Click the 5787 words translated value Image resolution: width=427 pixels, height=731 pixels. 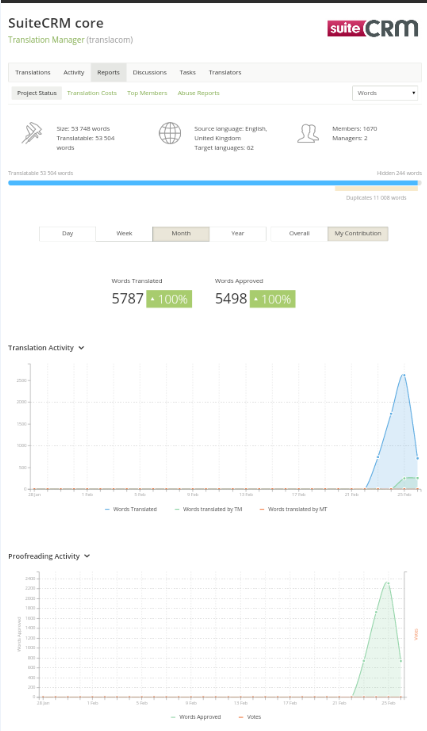[x=127, y=299]
